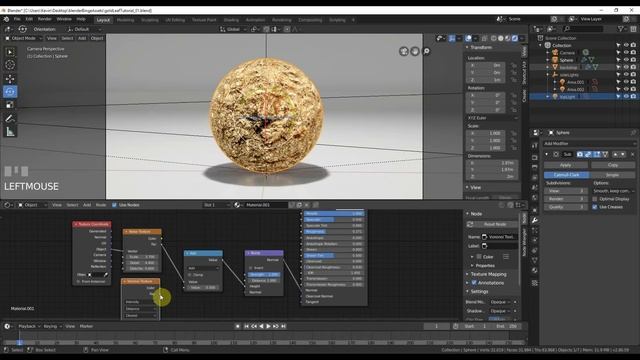Click the Blender logo menu icon

6,19
